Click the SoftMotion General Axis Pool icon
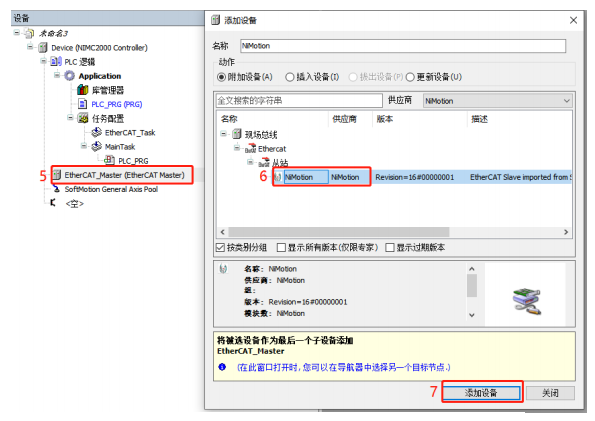The image size is (595, 421). pyautogui.click(x=57, y=189)
